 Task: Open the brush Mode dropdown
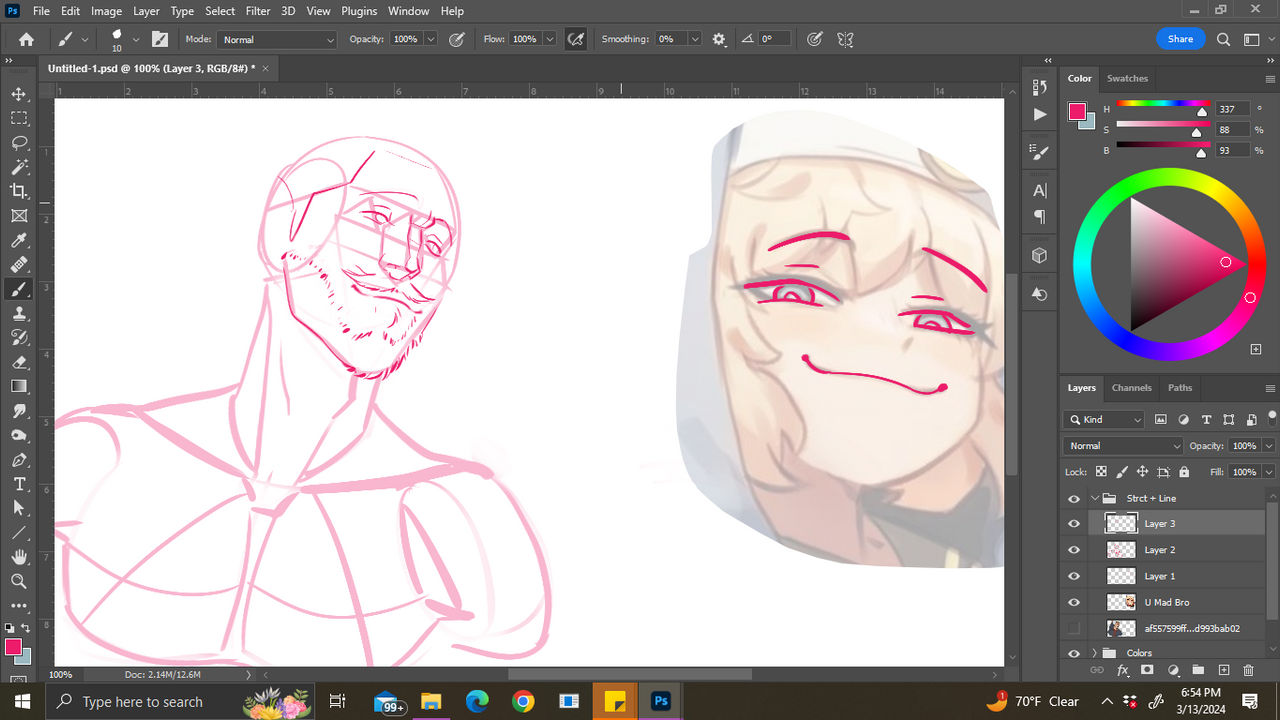click(277, 40)
